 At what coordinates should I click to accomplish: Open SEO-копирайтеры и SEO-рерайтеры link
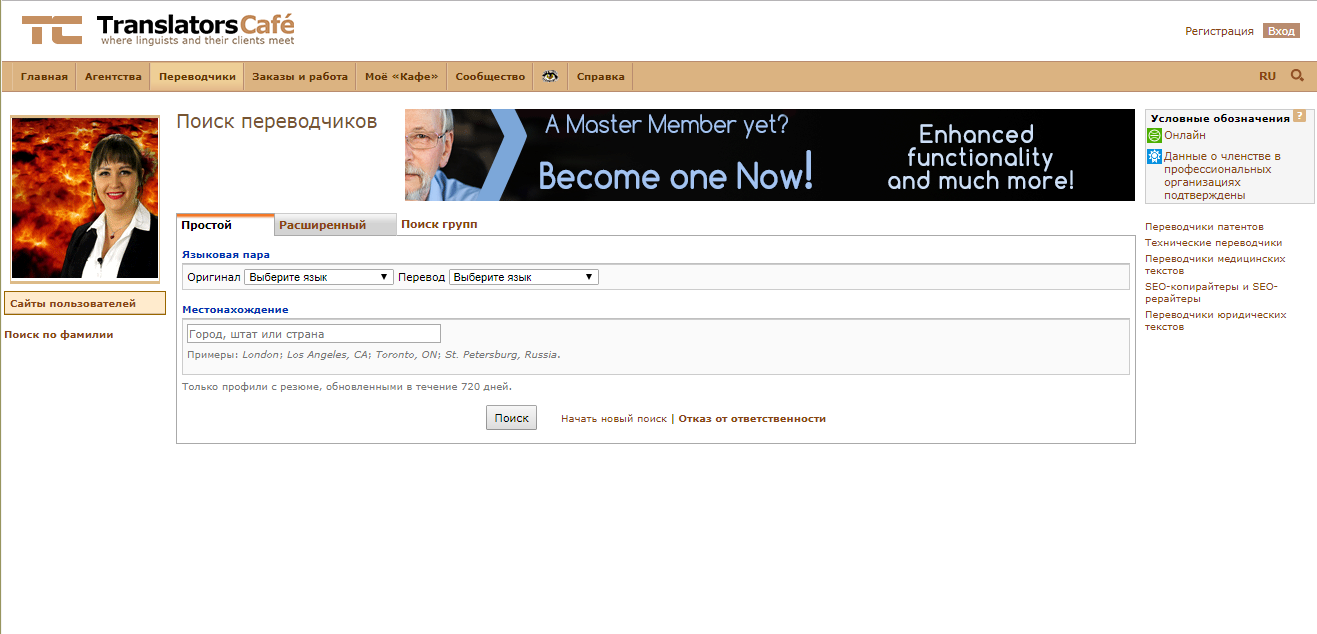coord(1211,293)
